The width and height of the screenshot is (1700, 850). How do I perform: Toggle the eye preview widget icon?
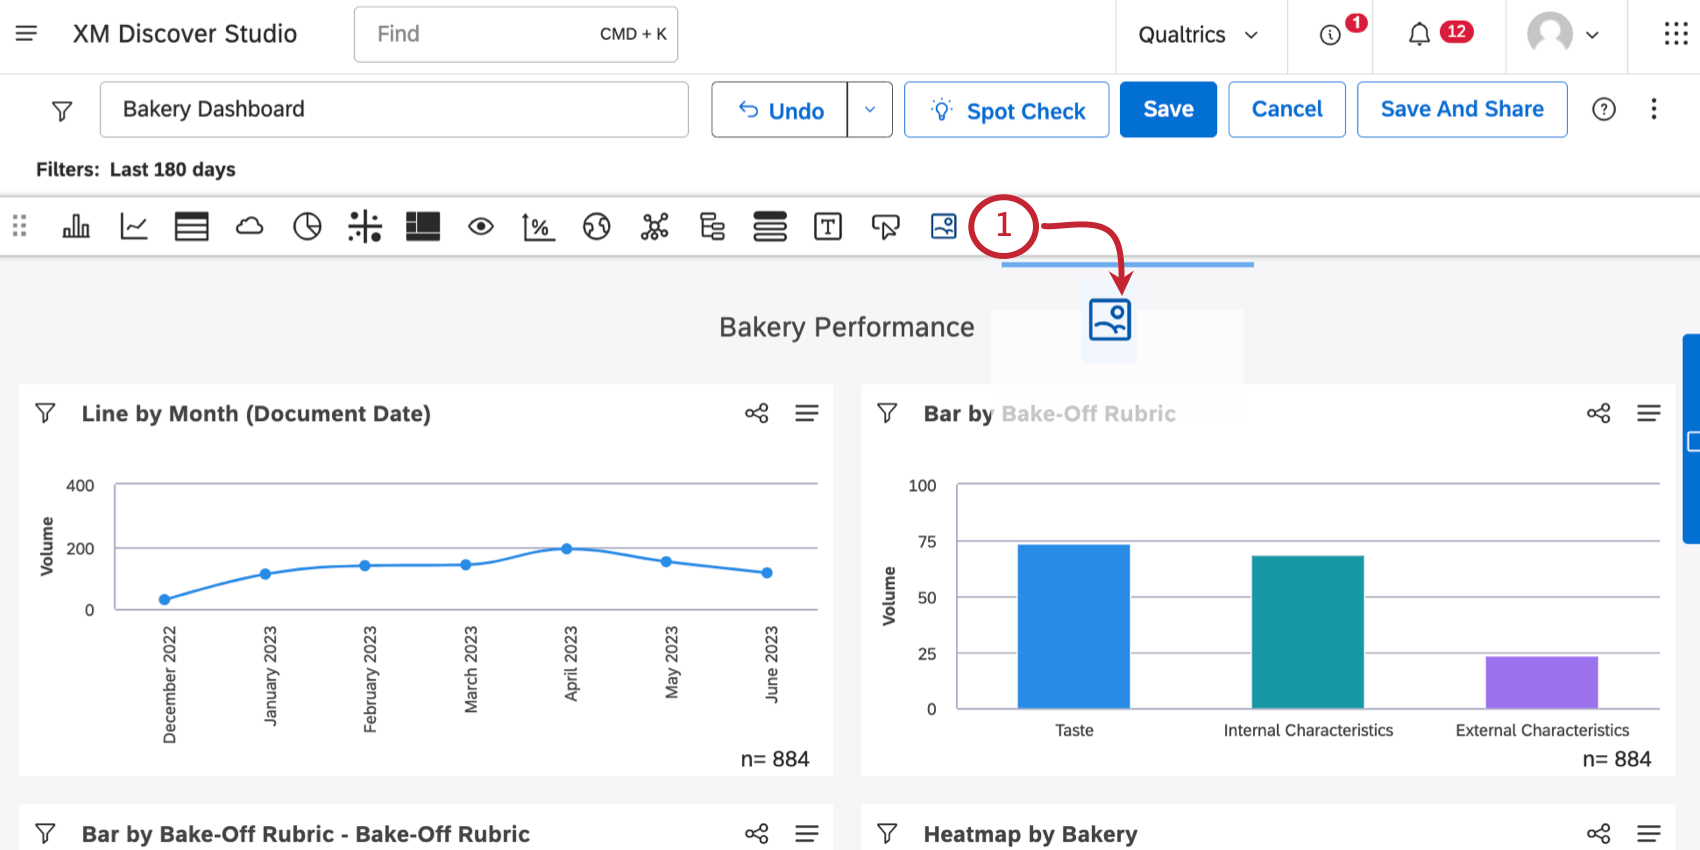pyautogui.click(x=481, y=227)
